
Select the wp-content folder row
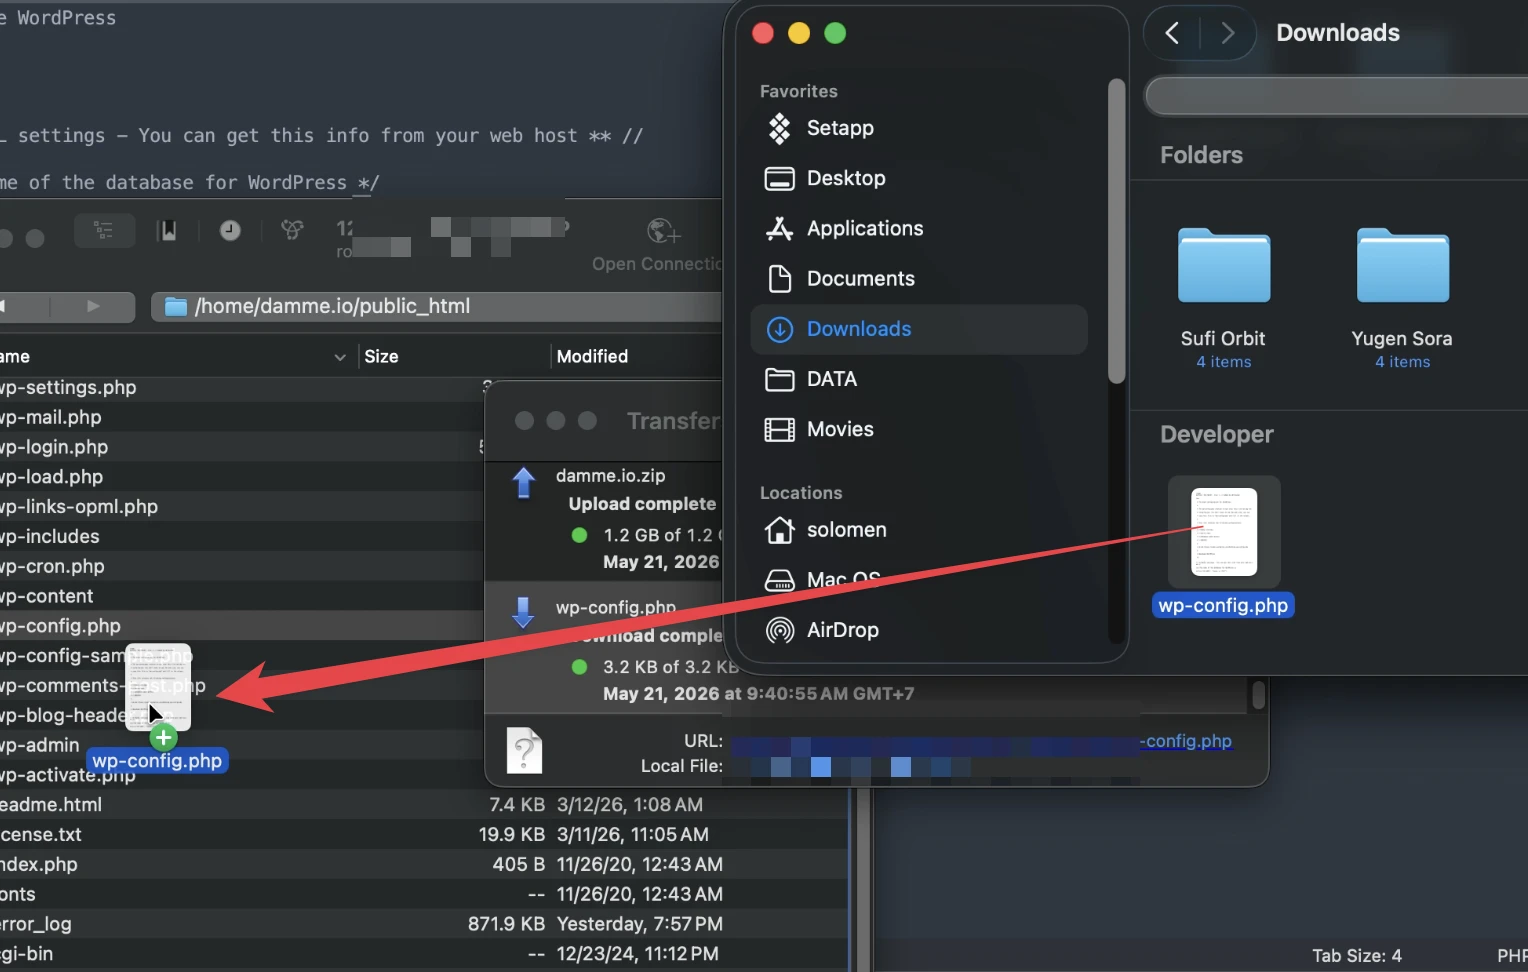[240, 596]
